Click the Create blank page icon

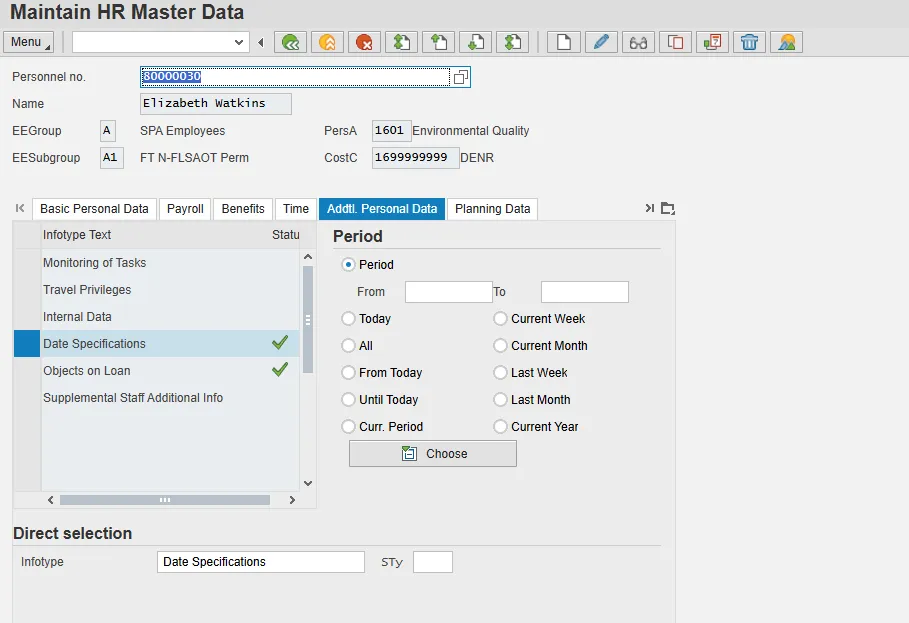coord(564,42)
